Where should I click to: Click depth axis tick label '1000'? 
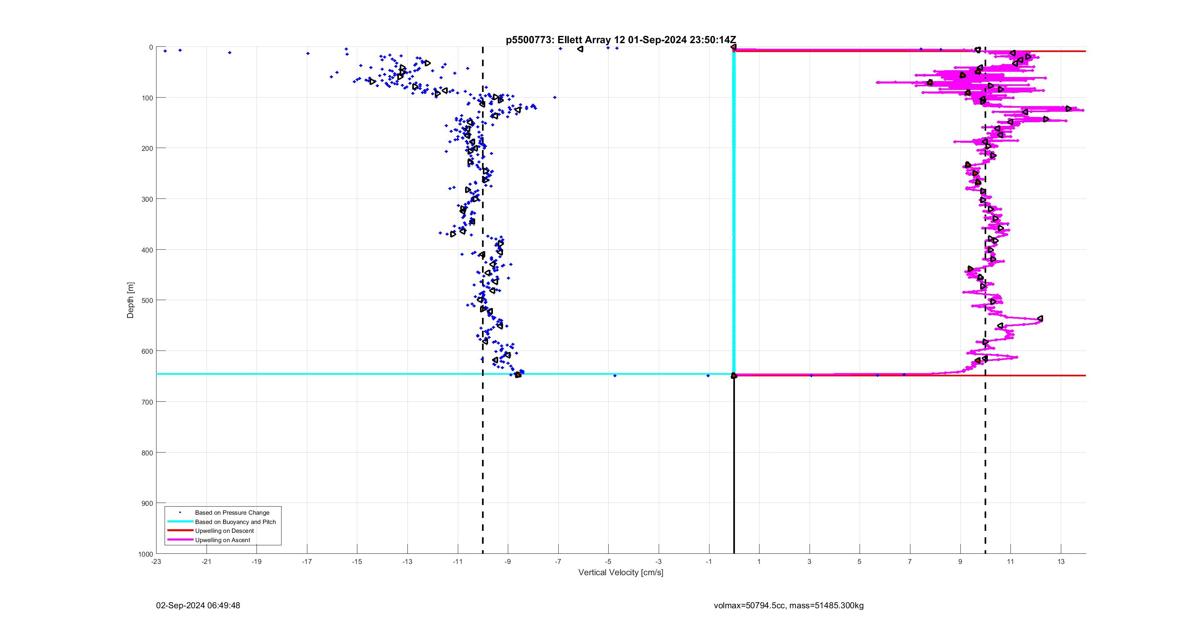click(x=144, y=553)
